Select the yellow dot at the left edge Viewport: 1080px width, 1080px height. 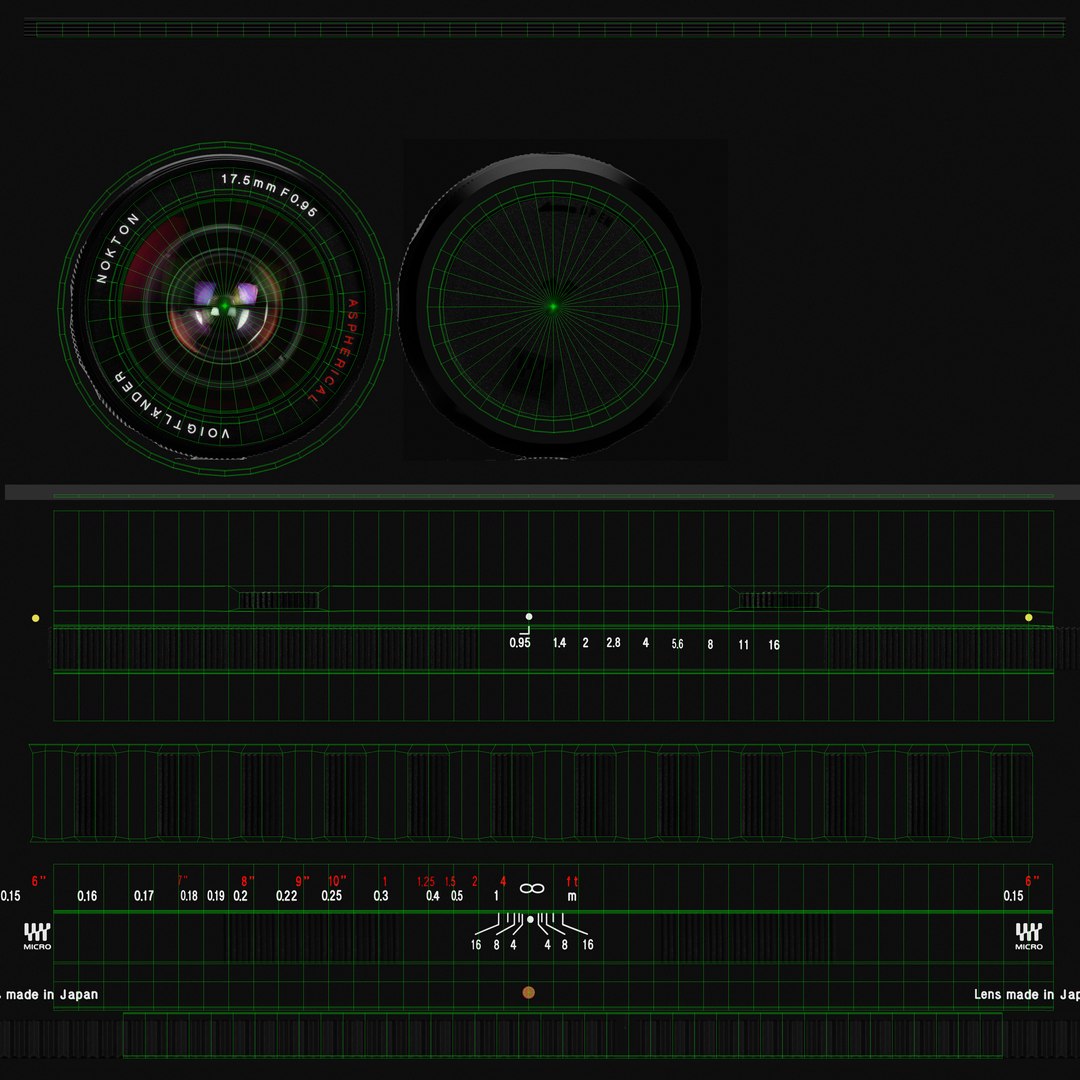[x=36, y=619]
